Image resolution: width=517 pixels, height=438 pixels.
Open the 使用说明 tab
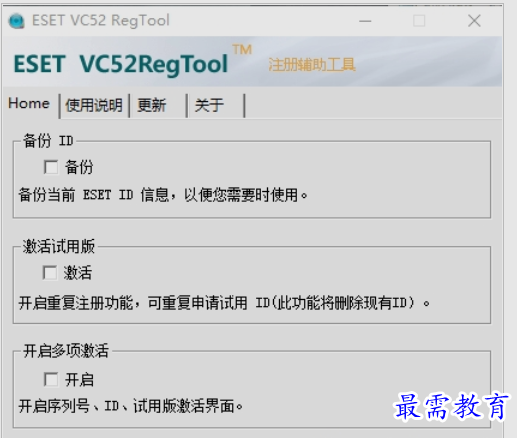pos(94,105)
